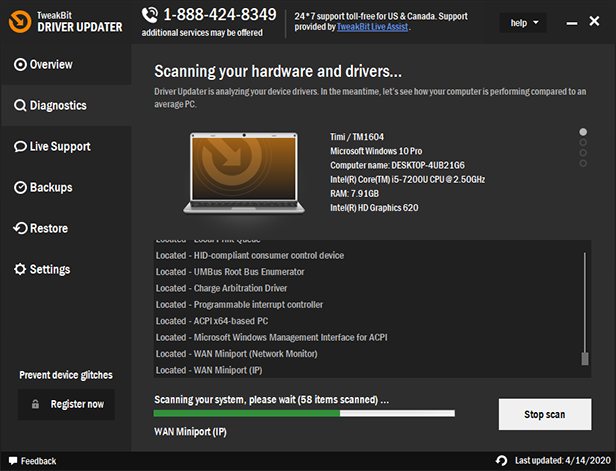Open Live Support section
616x471 pixels.
pyautogui.click(x=66, y=147)
